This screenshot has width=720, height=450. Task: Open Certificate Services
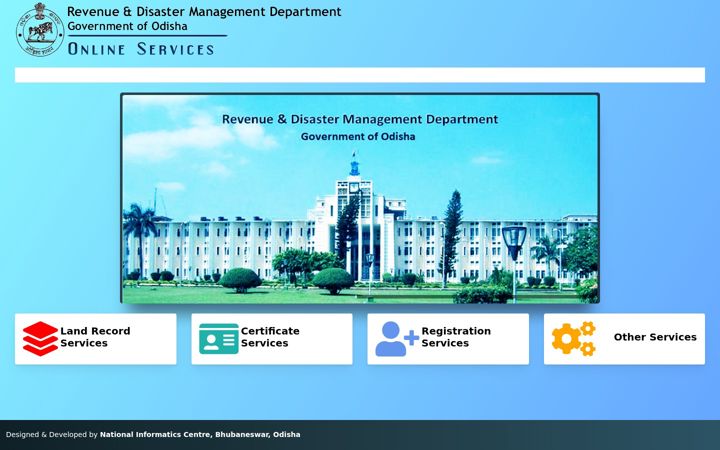270,337
